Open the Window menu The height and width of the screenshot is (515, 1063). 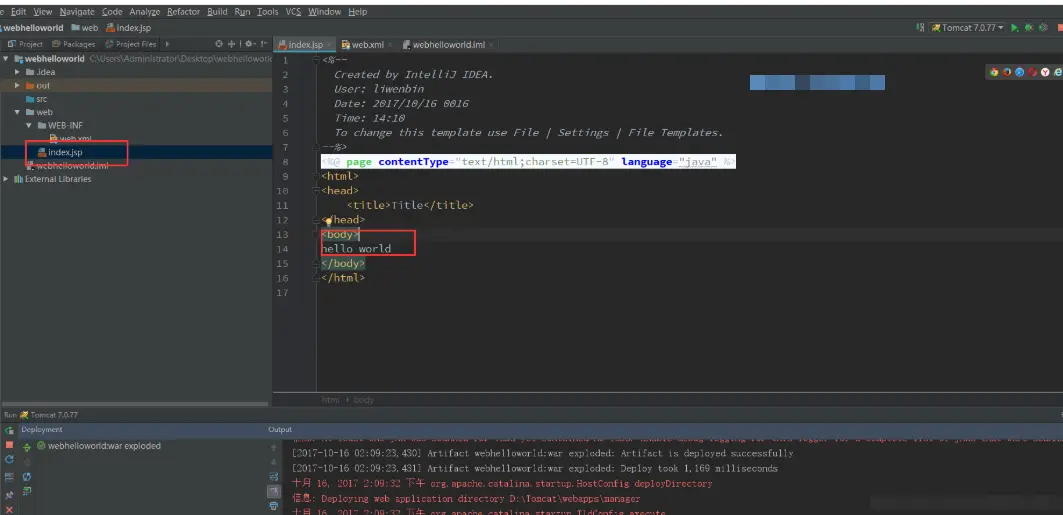point(324,12)
